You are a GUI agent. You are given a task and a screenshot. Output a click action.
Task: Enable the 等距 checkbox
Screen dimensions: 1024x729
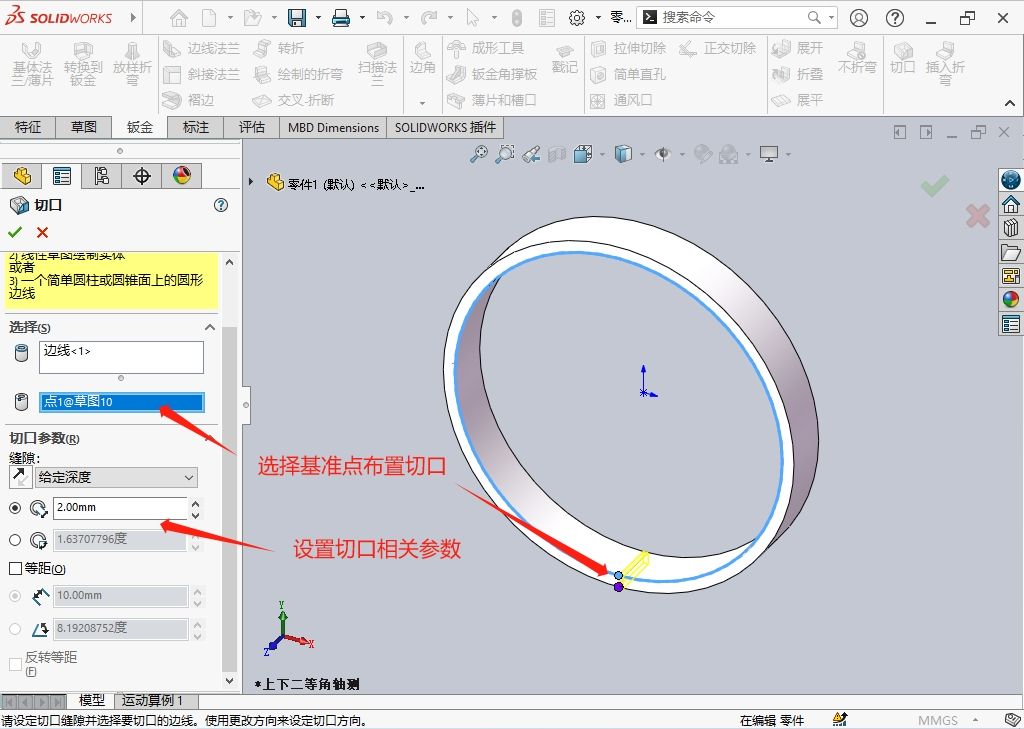(x=15, y=568)
